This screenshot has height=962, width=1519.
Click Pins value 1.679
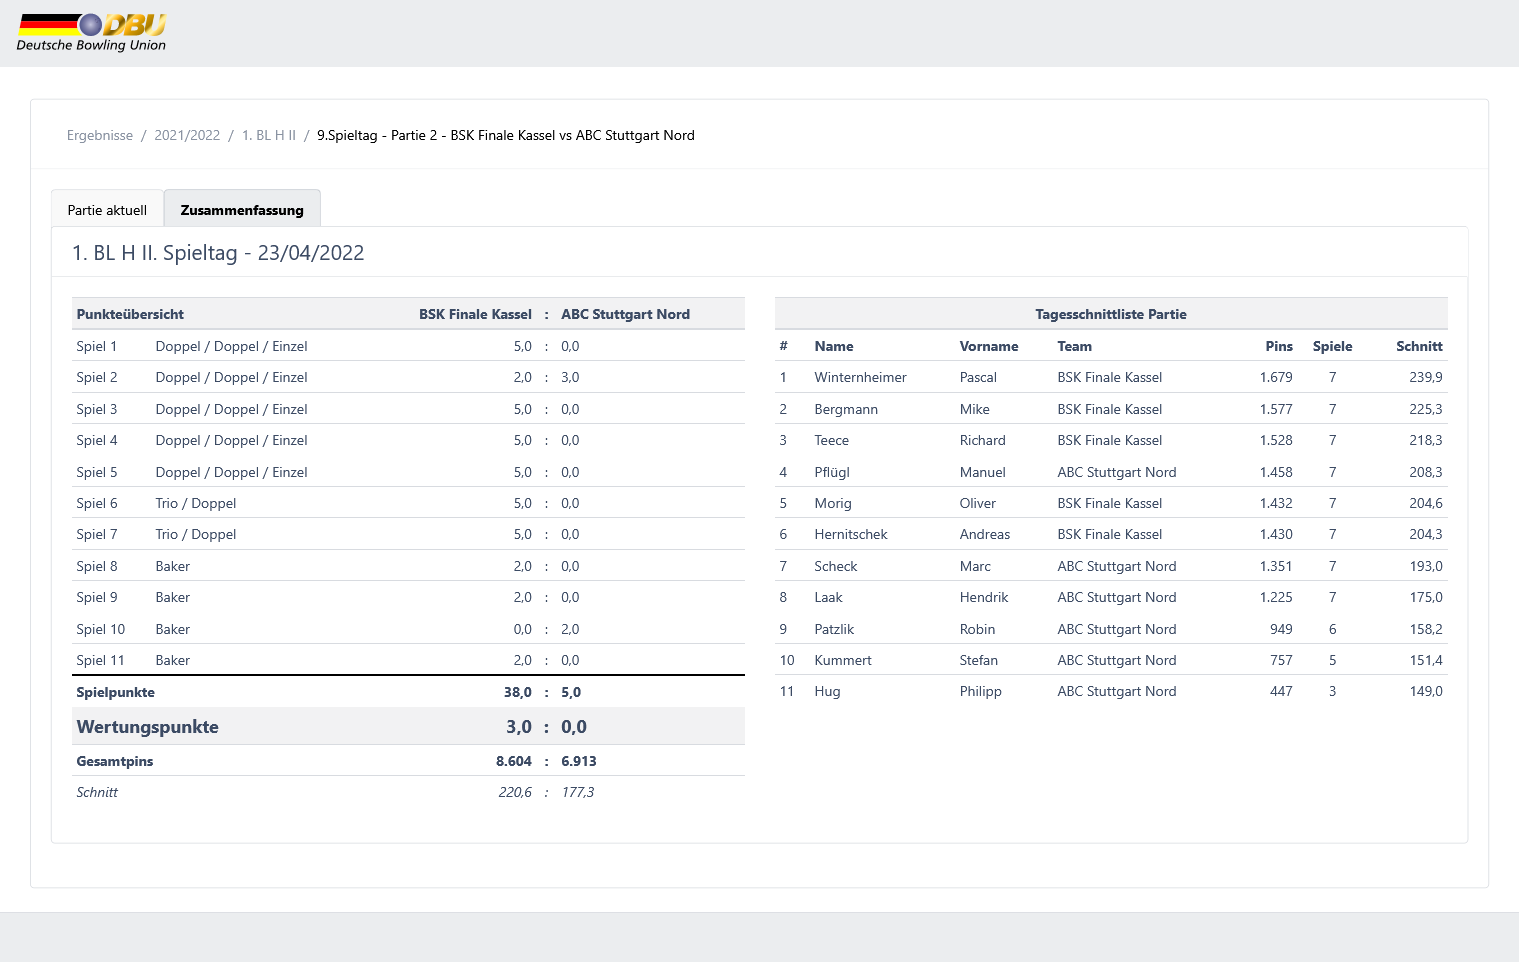[x=1276, y=377]
